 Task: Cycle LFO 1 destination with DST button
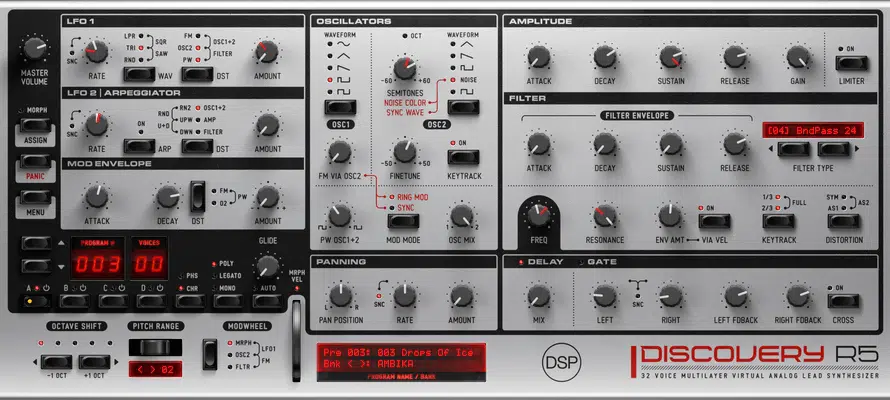coord(198,74)
